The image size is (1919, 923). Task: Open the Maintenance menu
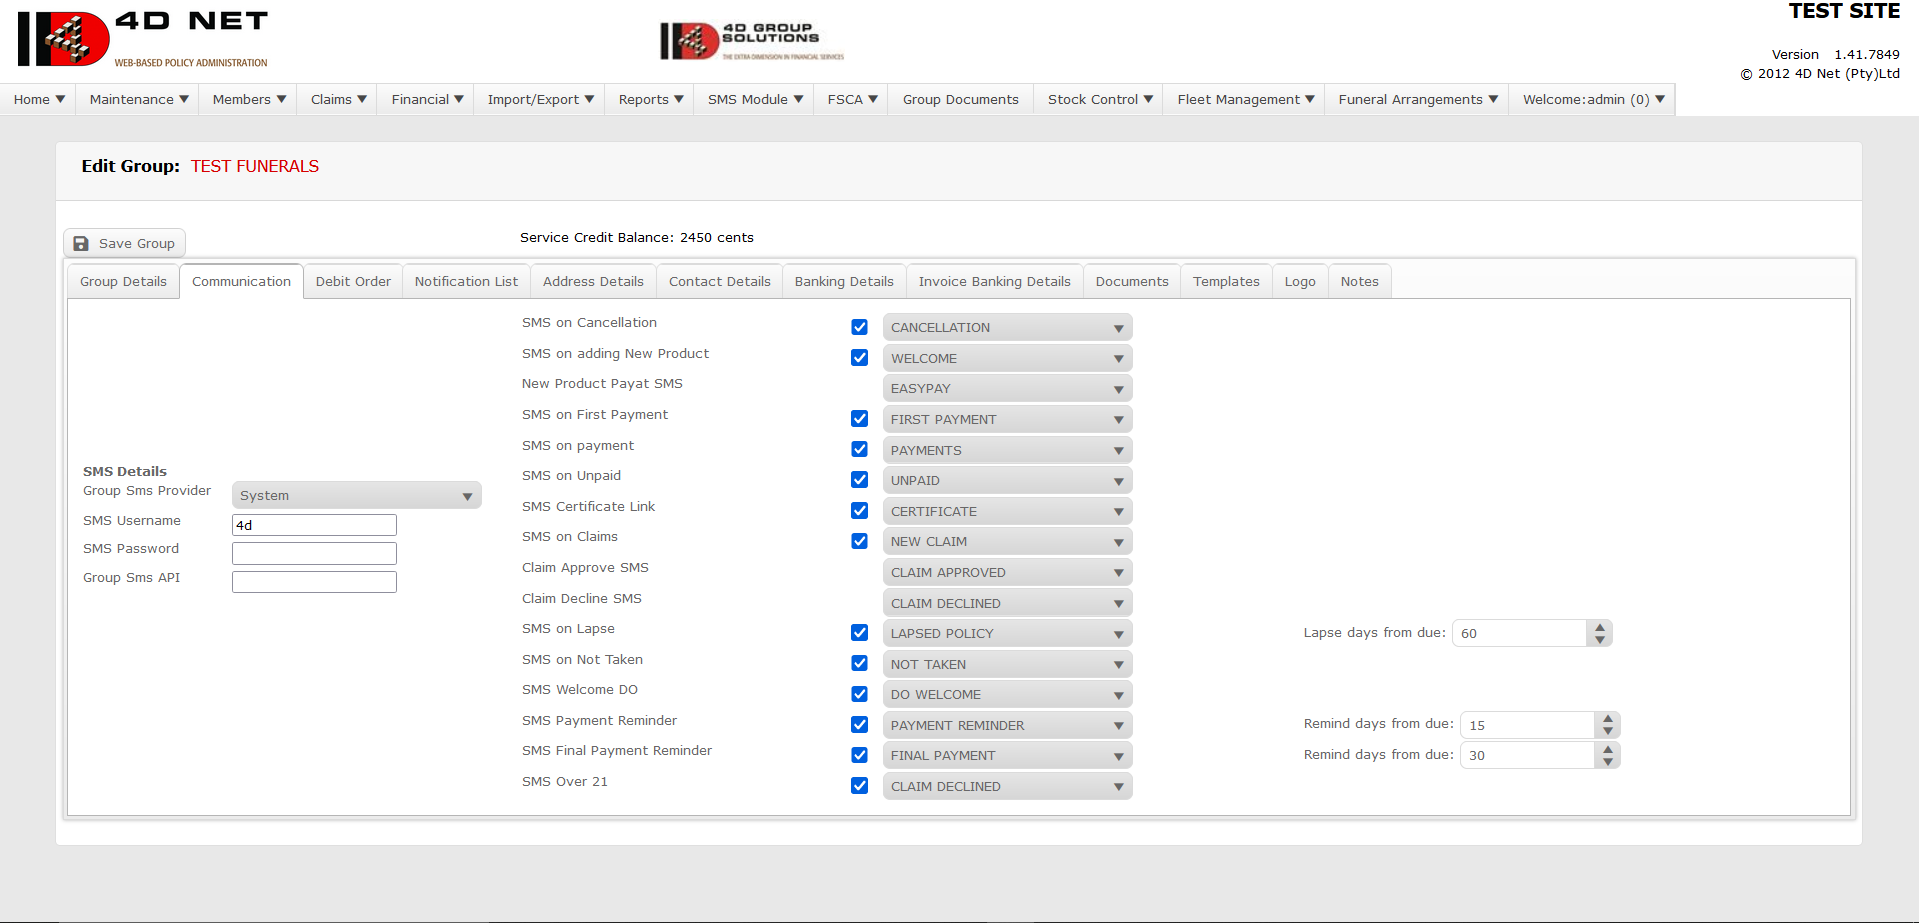pos(139,99)
